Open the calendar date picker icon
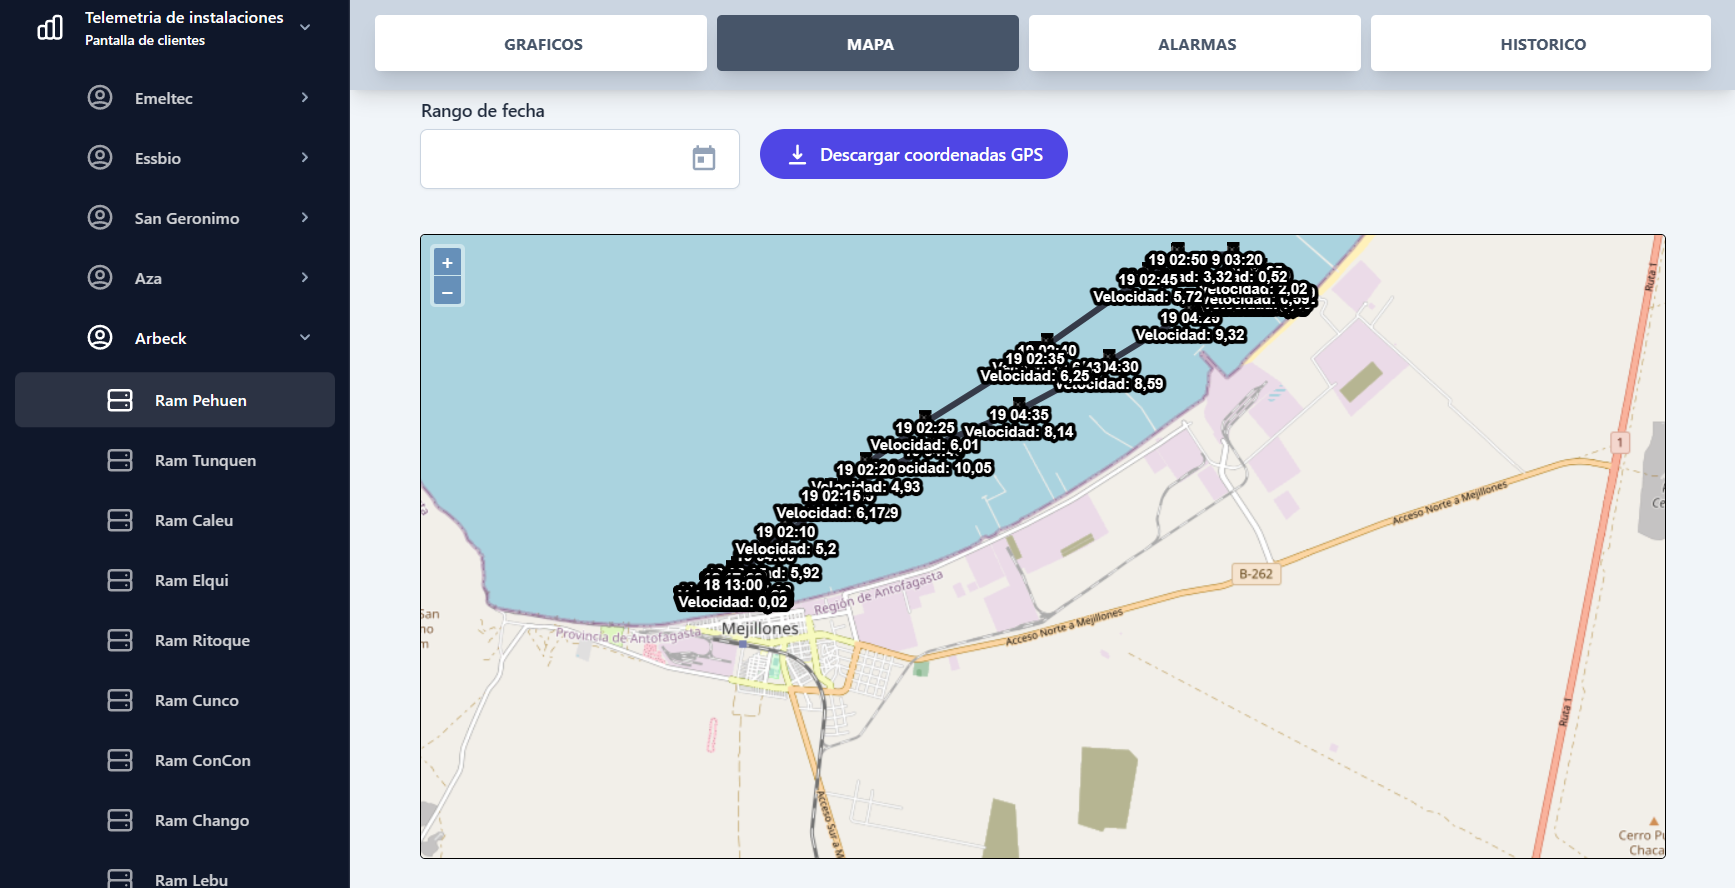Image resolution: width=1735 pixels, height=888 pixels. [704, 158]
